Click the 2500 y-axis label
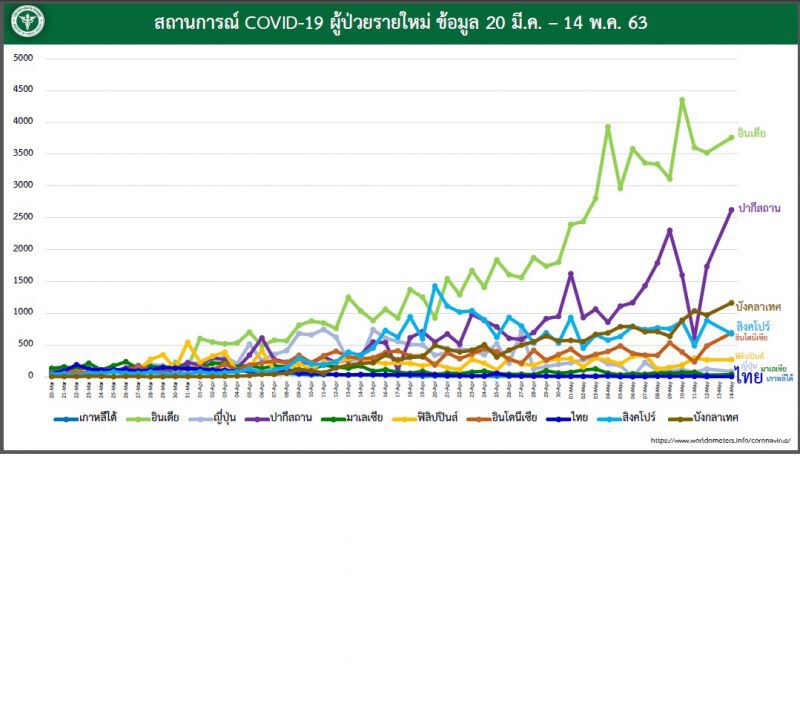800x712 pixels. [23, 217]
